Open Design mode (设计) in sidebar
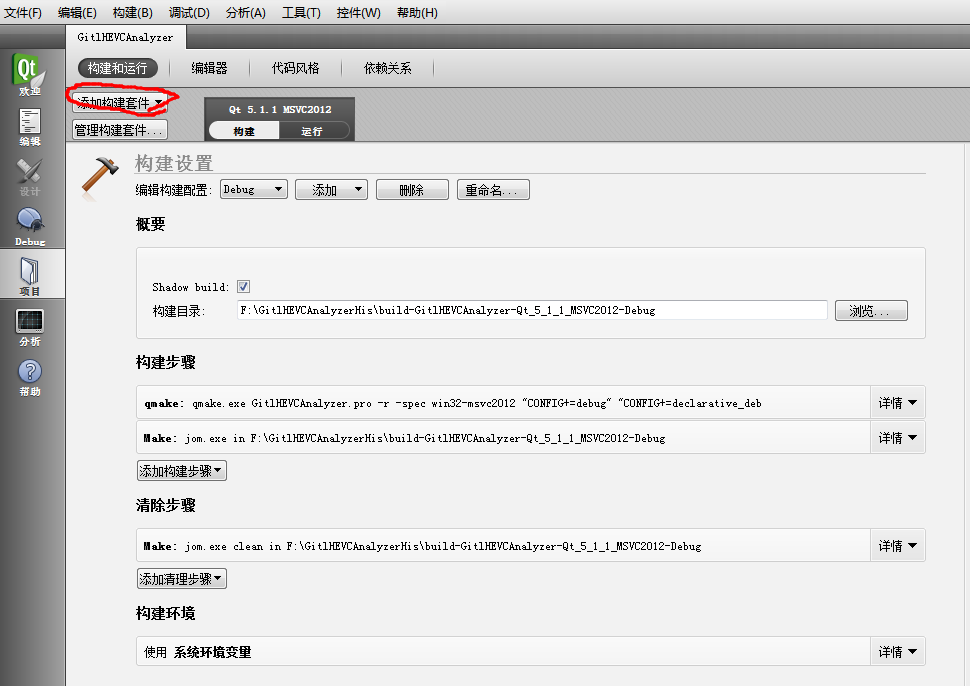The height and width of the screenshot is (686, 970). 29,177
